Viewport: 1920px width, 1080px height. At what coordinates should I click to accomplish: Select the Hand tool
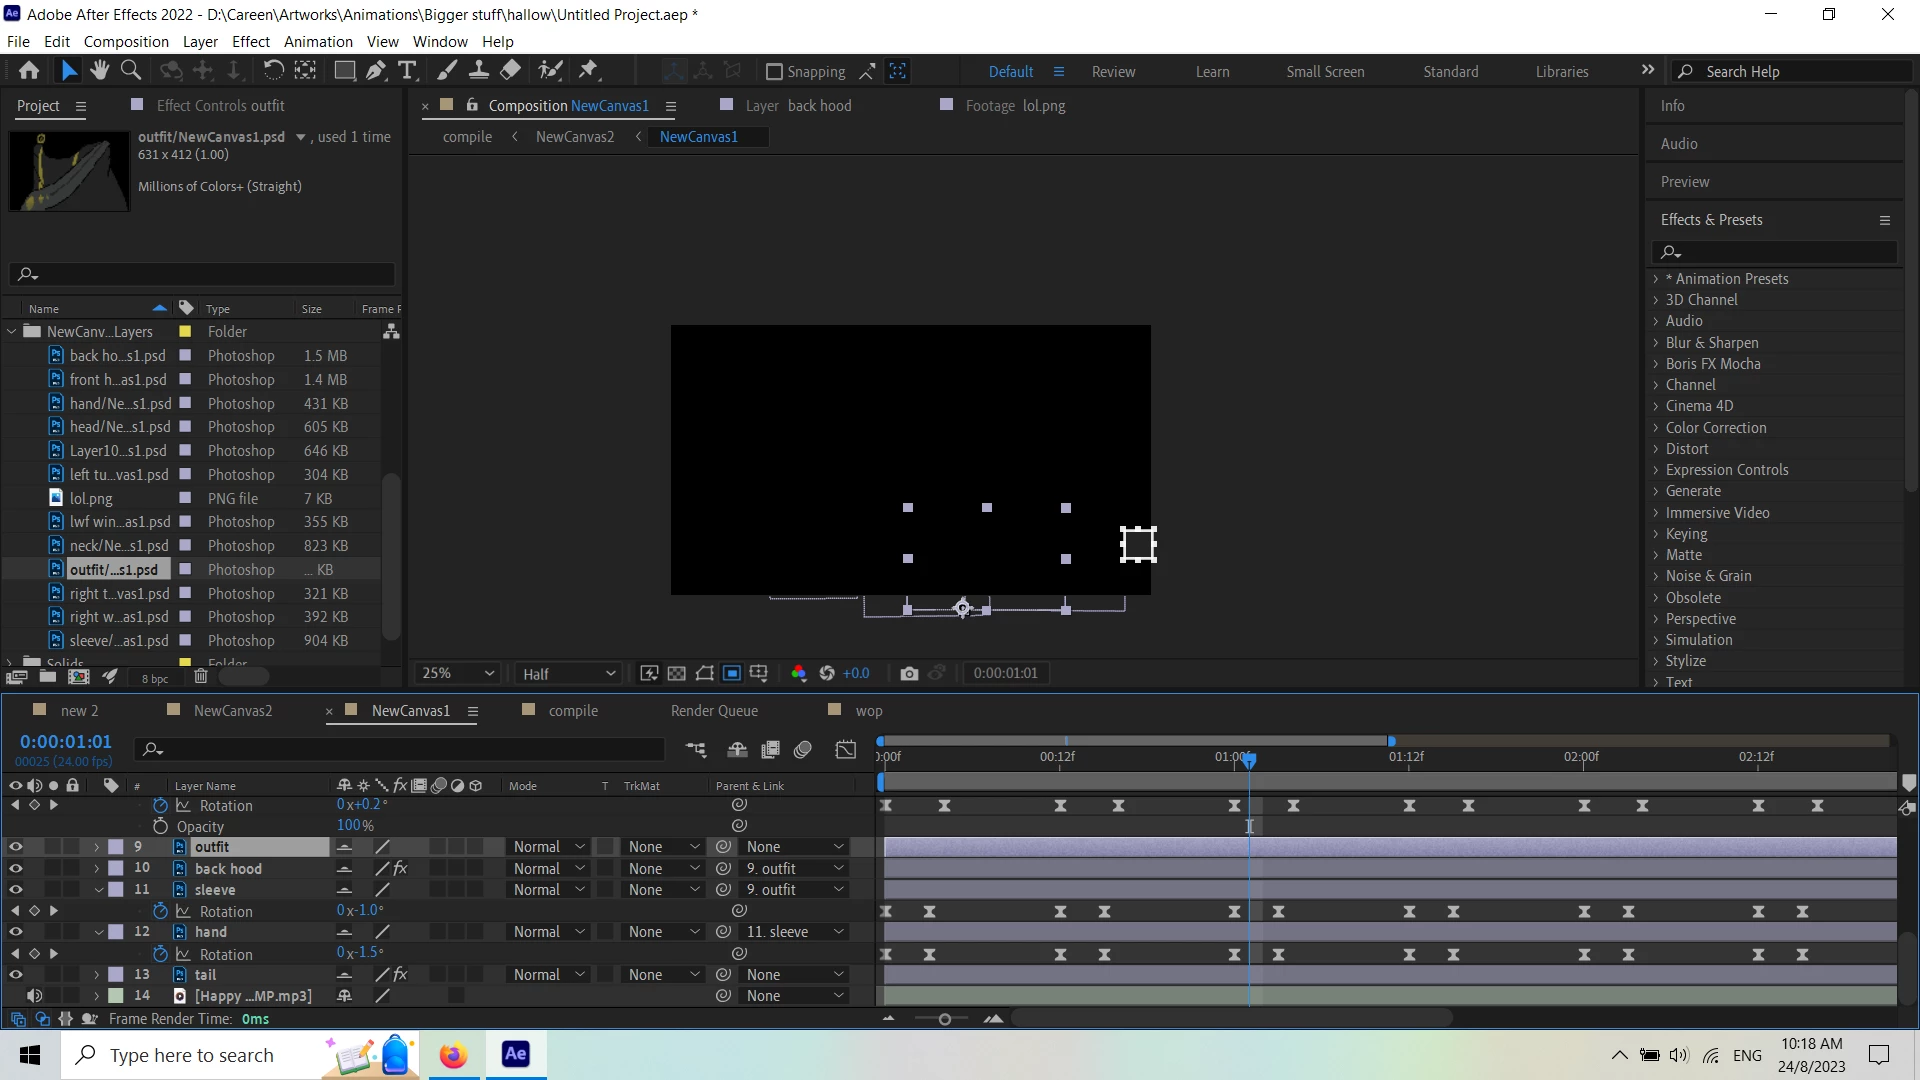point(99,71)
